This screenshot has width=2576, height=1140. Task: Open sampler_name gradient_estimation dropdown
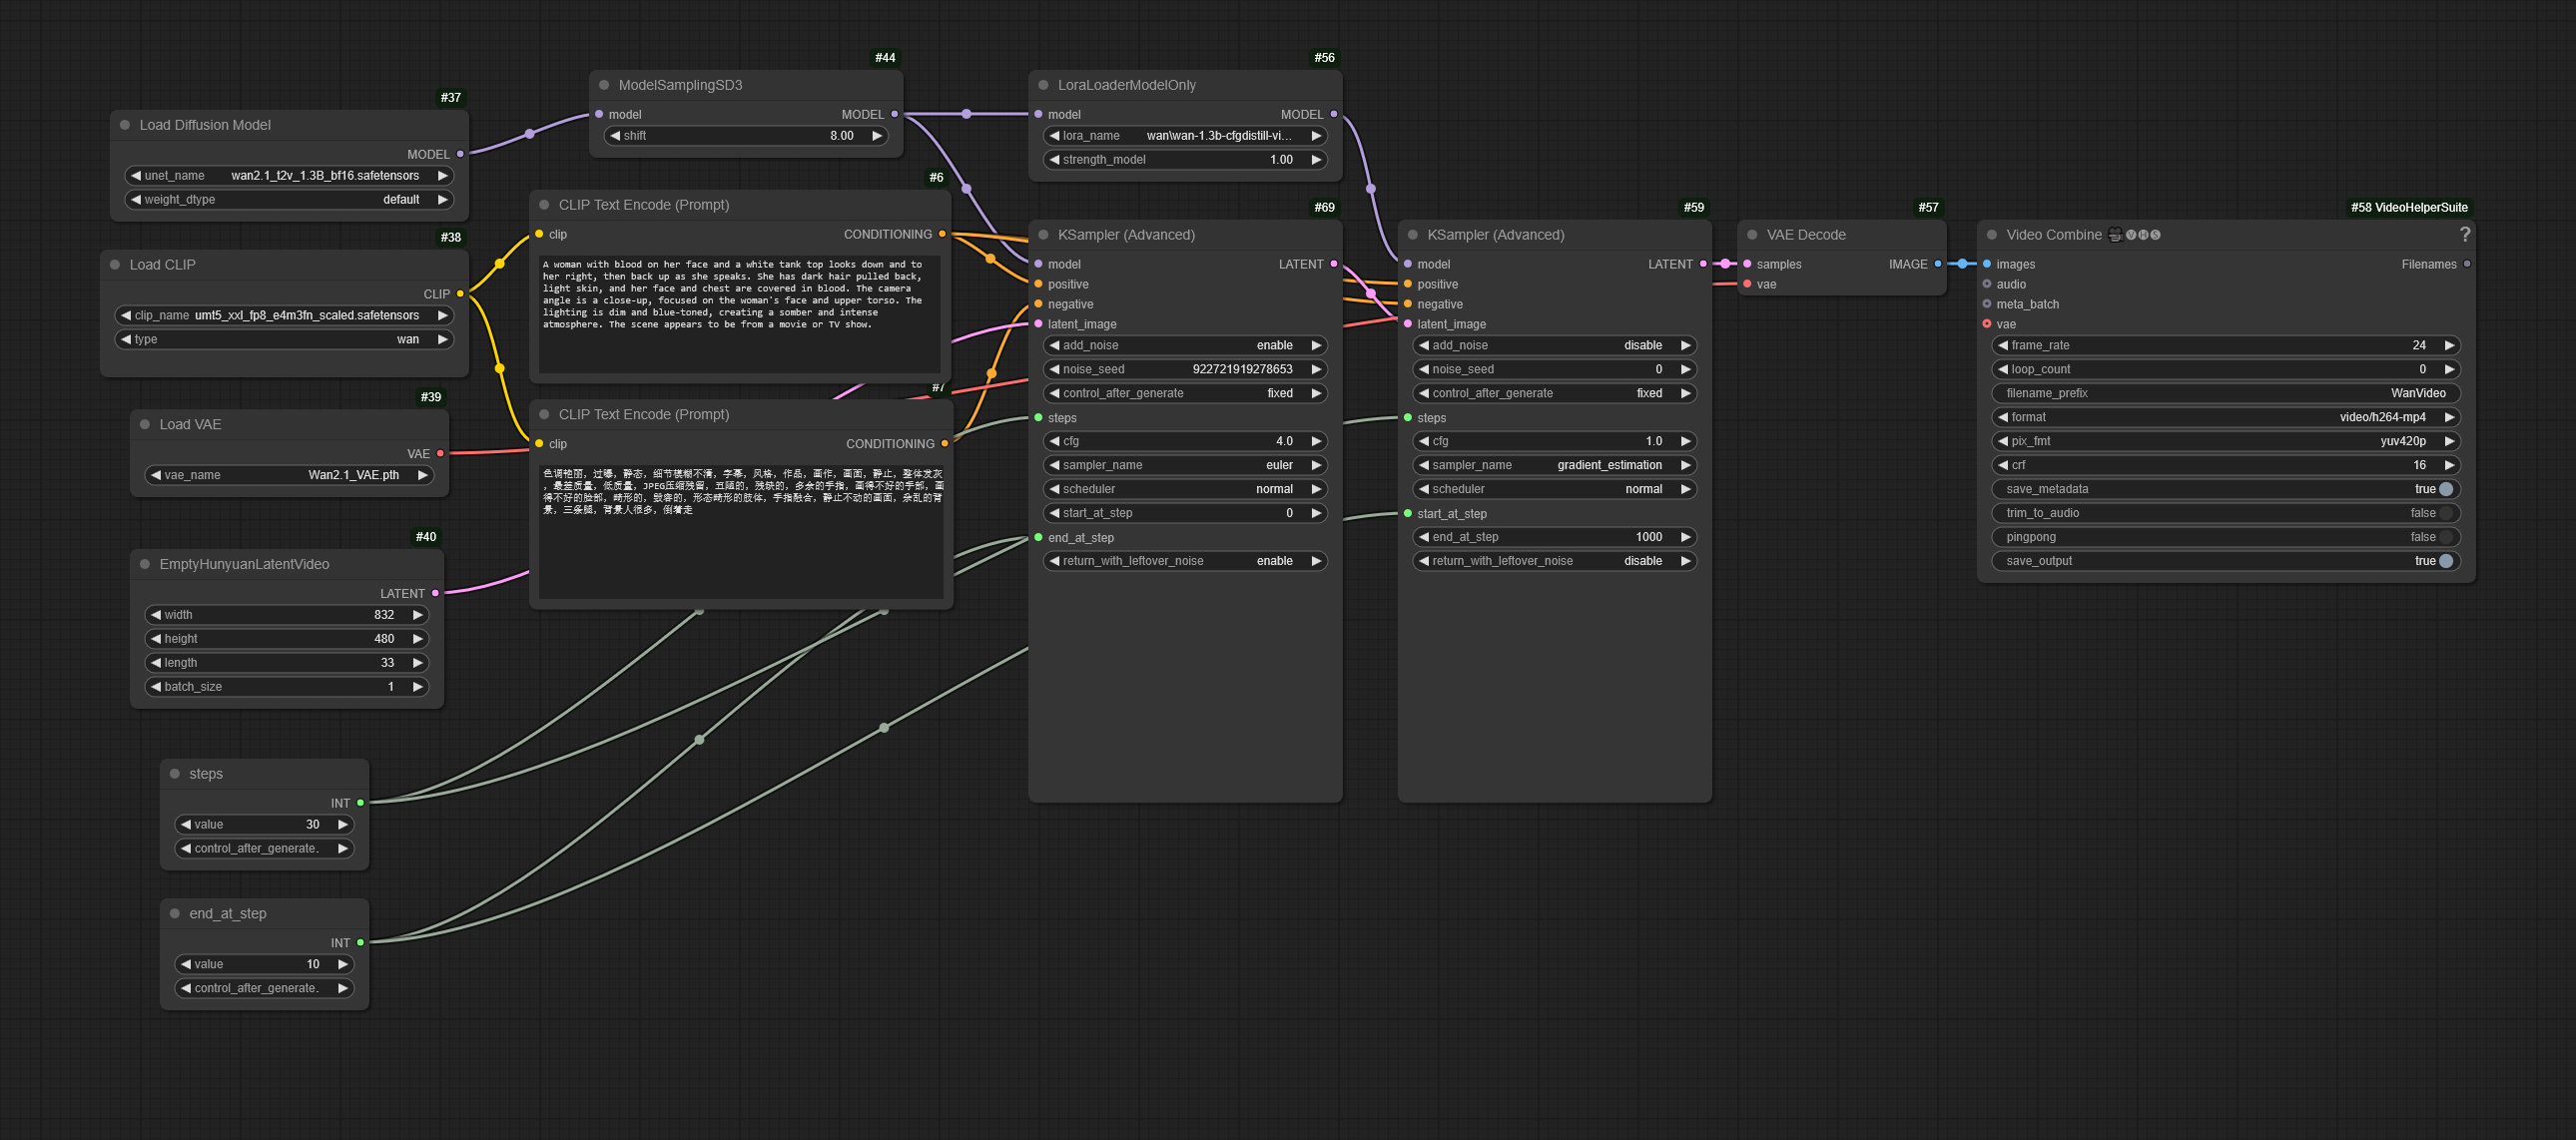1554,465
